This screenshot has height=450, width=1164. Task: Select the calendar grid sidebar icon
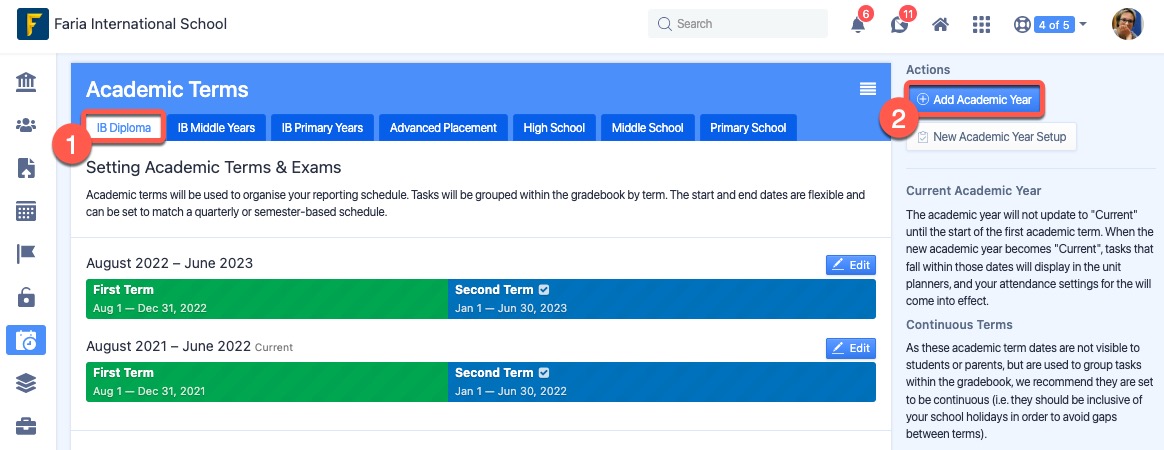[x=26, y=212]
